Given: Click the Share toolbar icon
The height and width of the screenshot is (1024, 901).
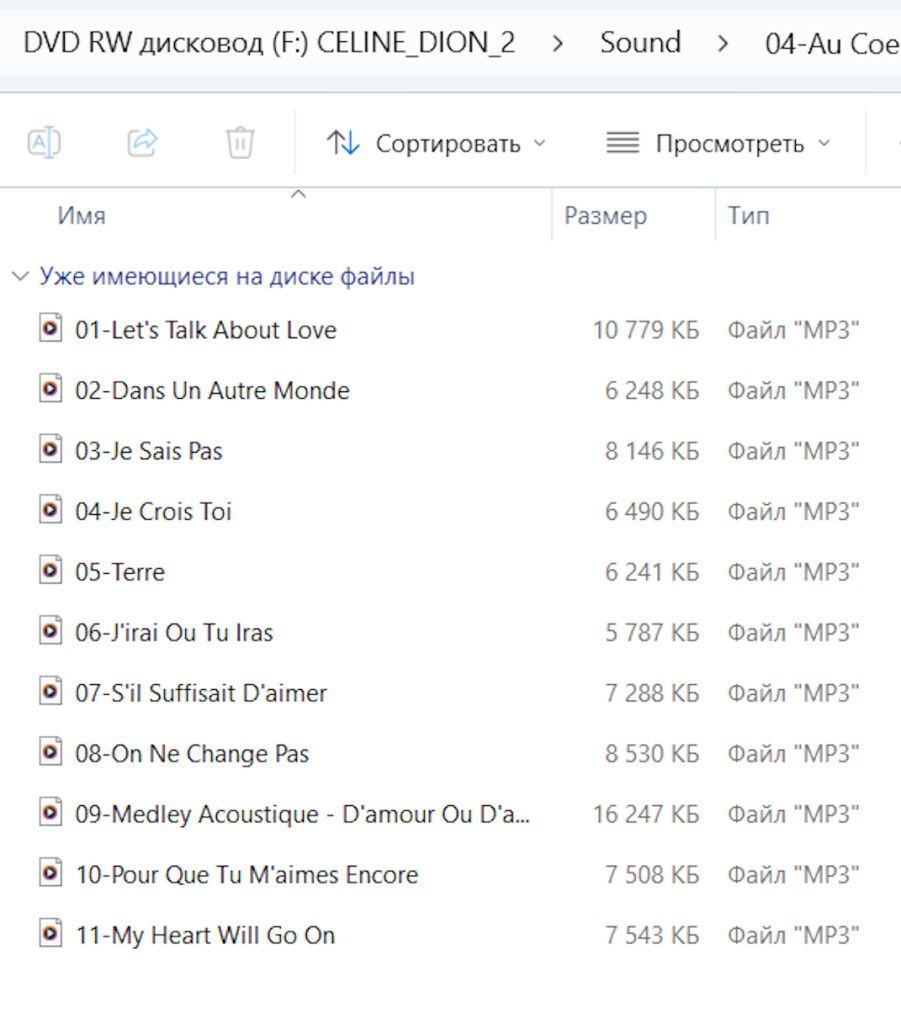Looking at the screenshot, I should [142, 142].
